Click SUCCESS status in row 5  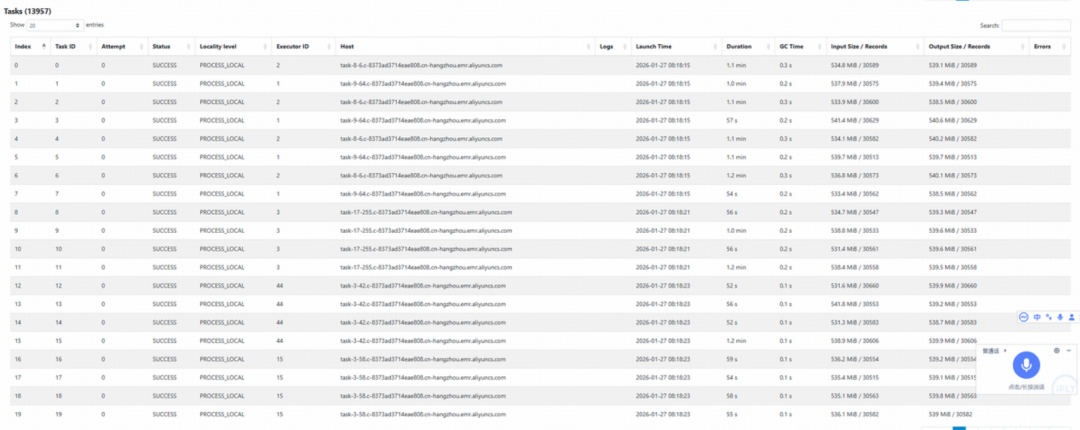coord(164,157)
